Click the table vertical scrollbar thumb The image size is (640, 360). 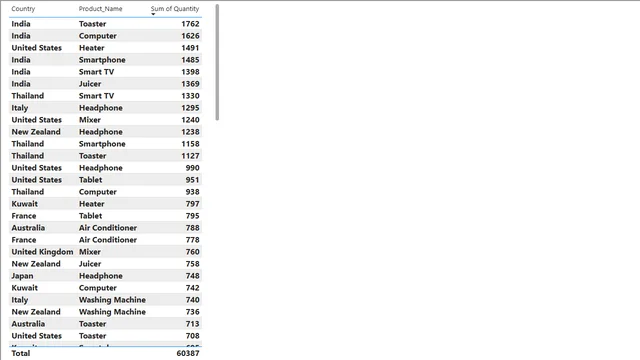pyautogui.click(x=217, y=62)
